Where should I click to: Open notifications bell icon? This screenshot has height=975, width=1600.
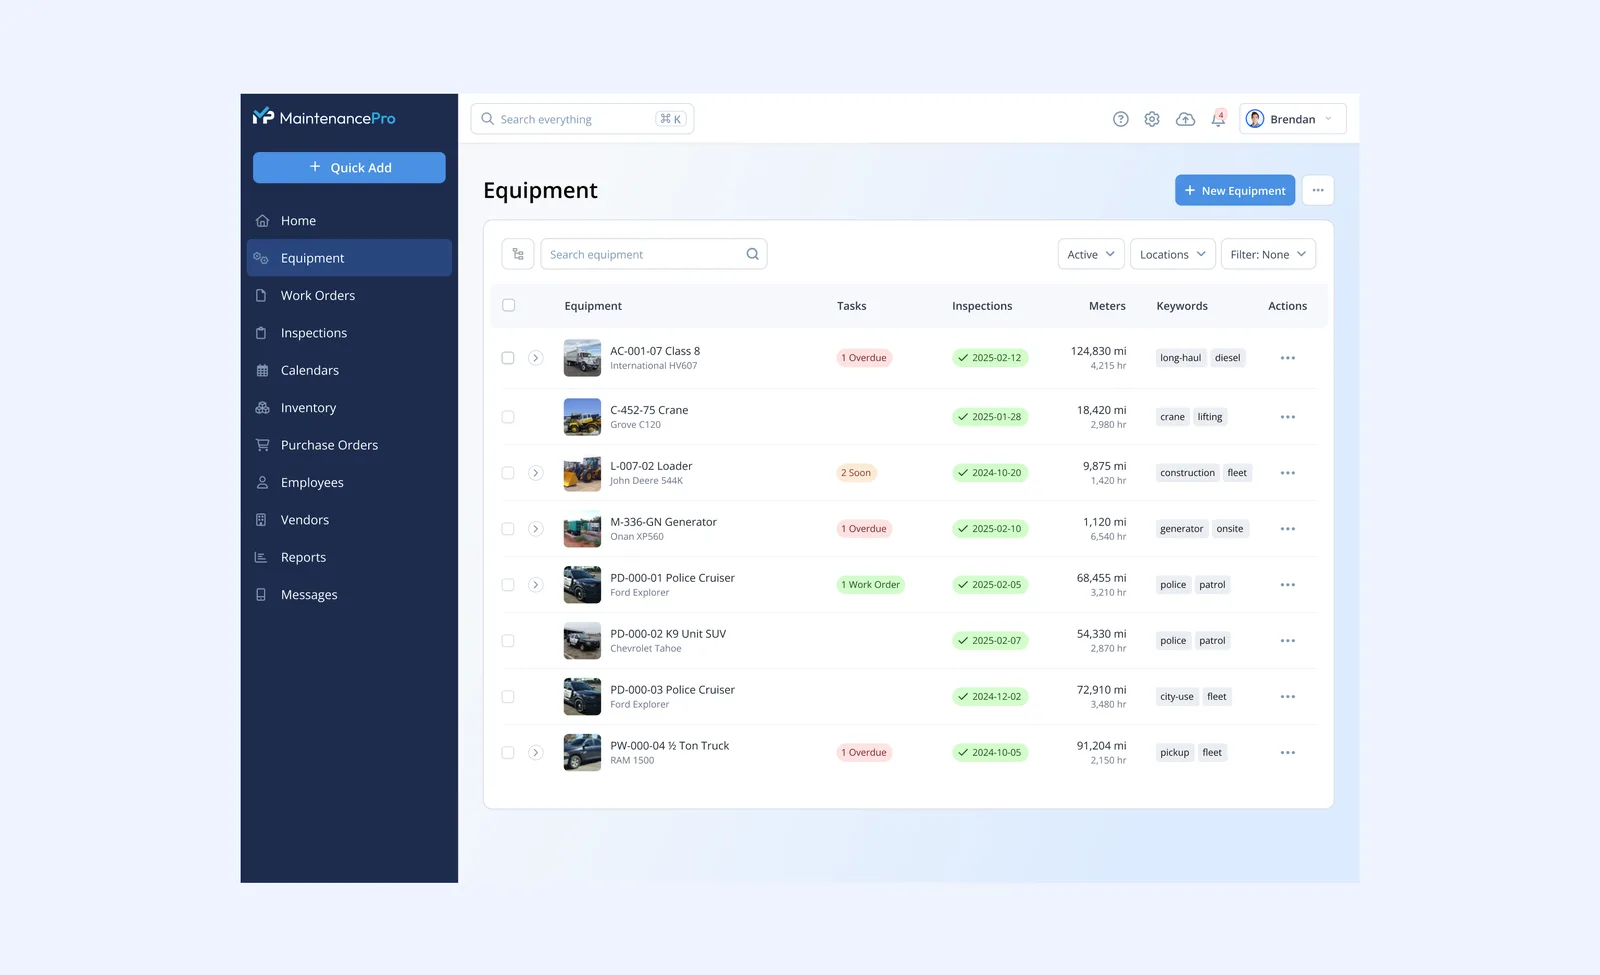(x=1218, y=119)
